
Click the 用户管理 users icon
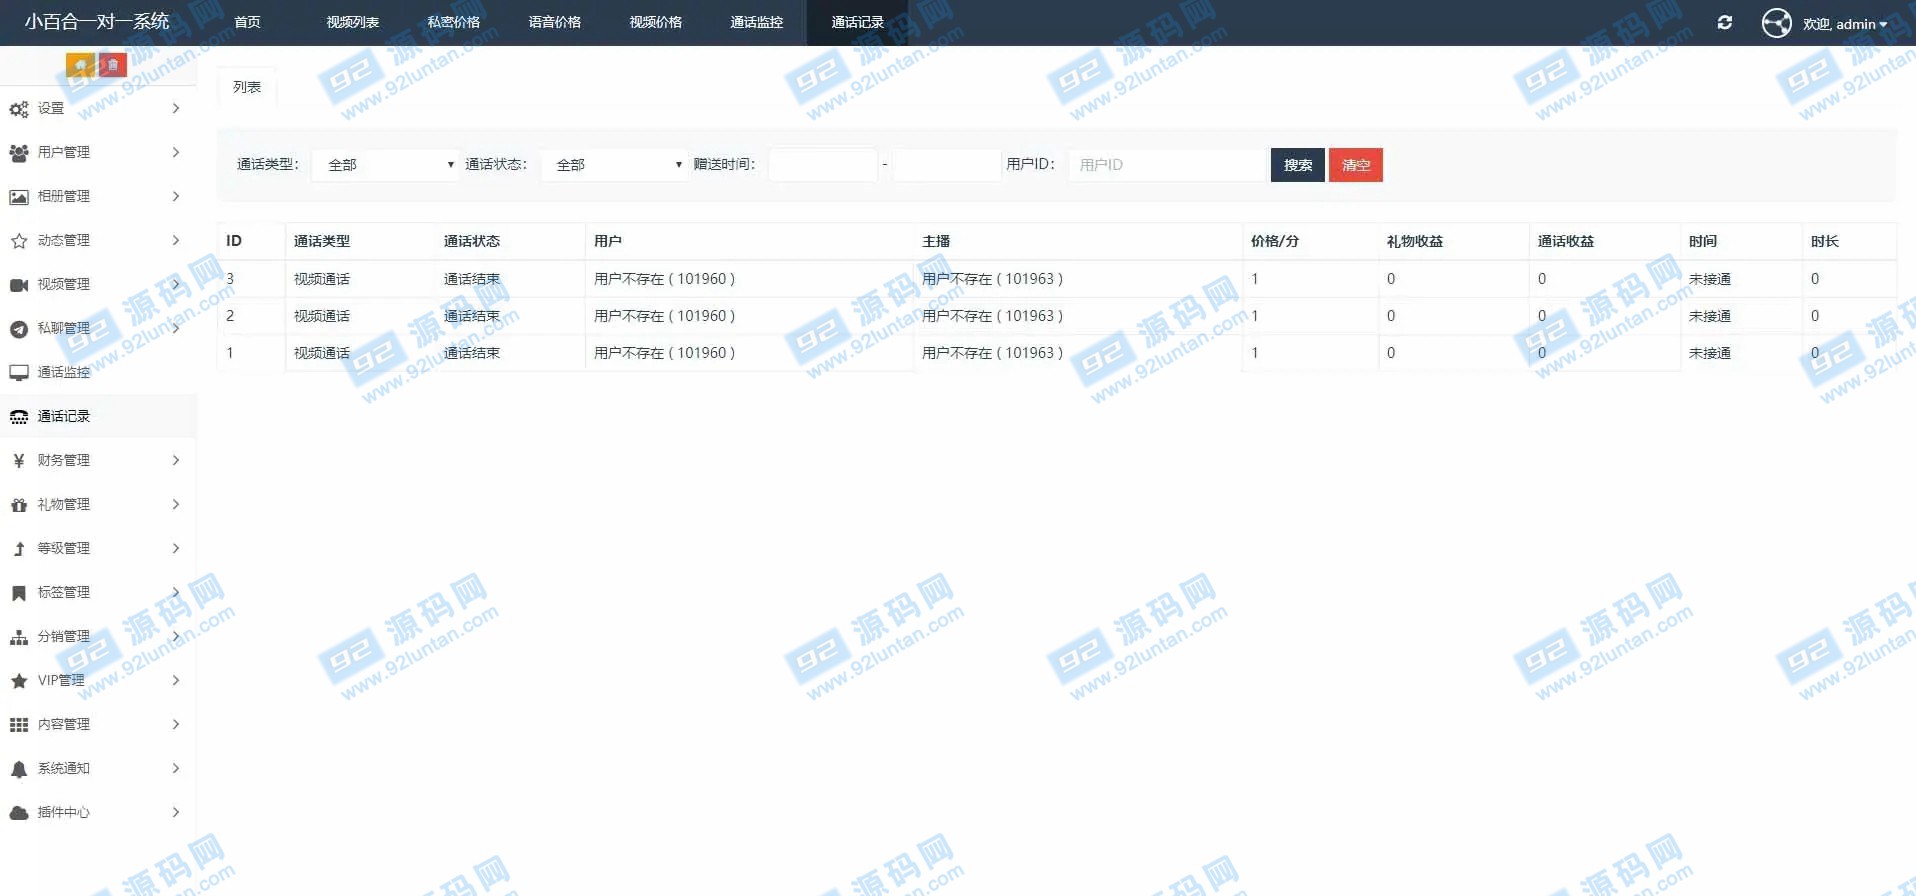[18, 153]
